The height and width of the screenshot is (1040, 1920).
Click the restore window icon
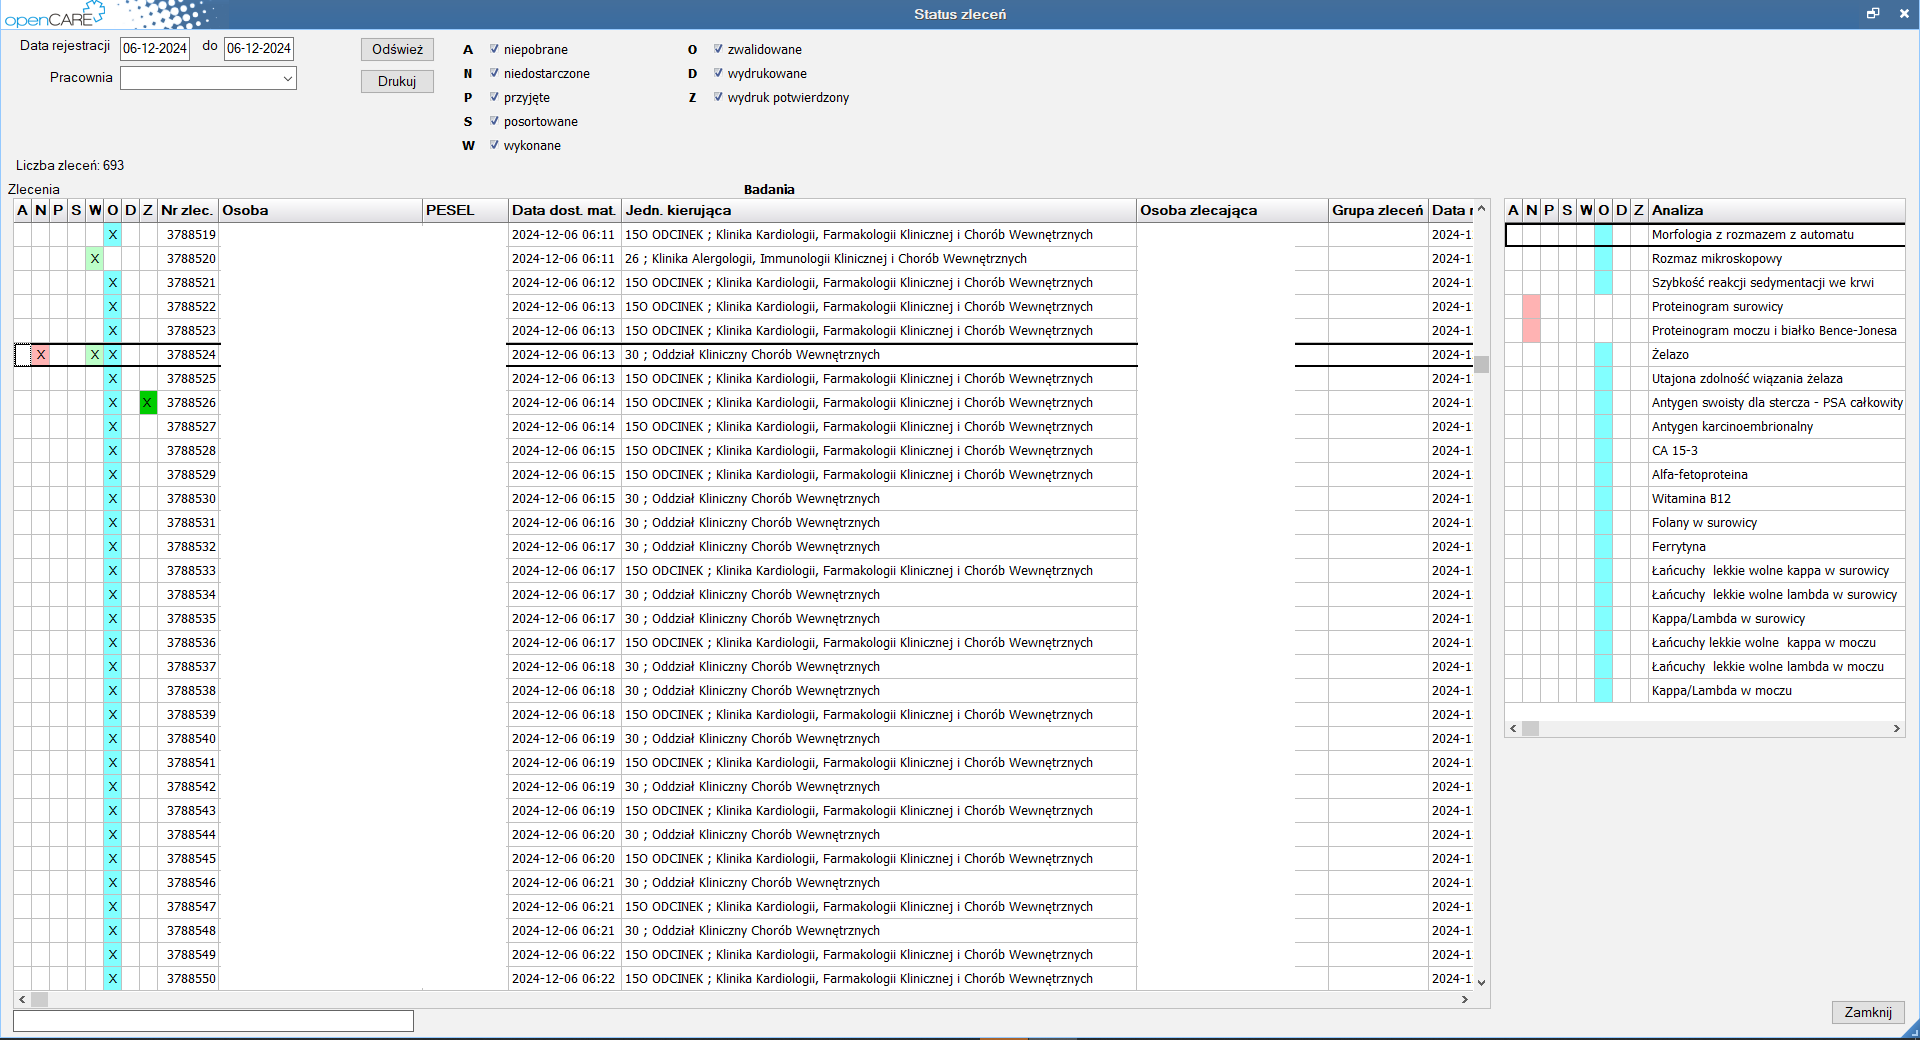(x=1873, y=14)
